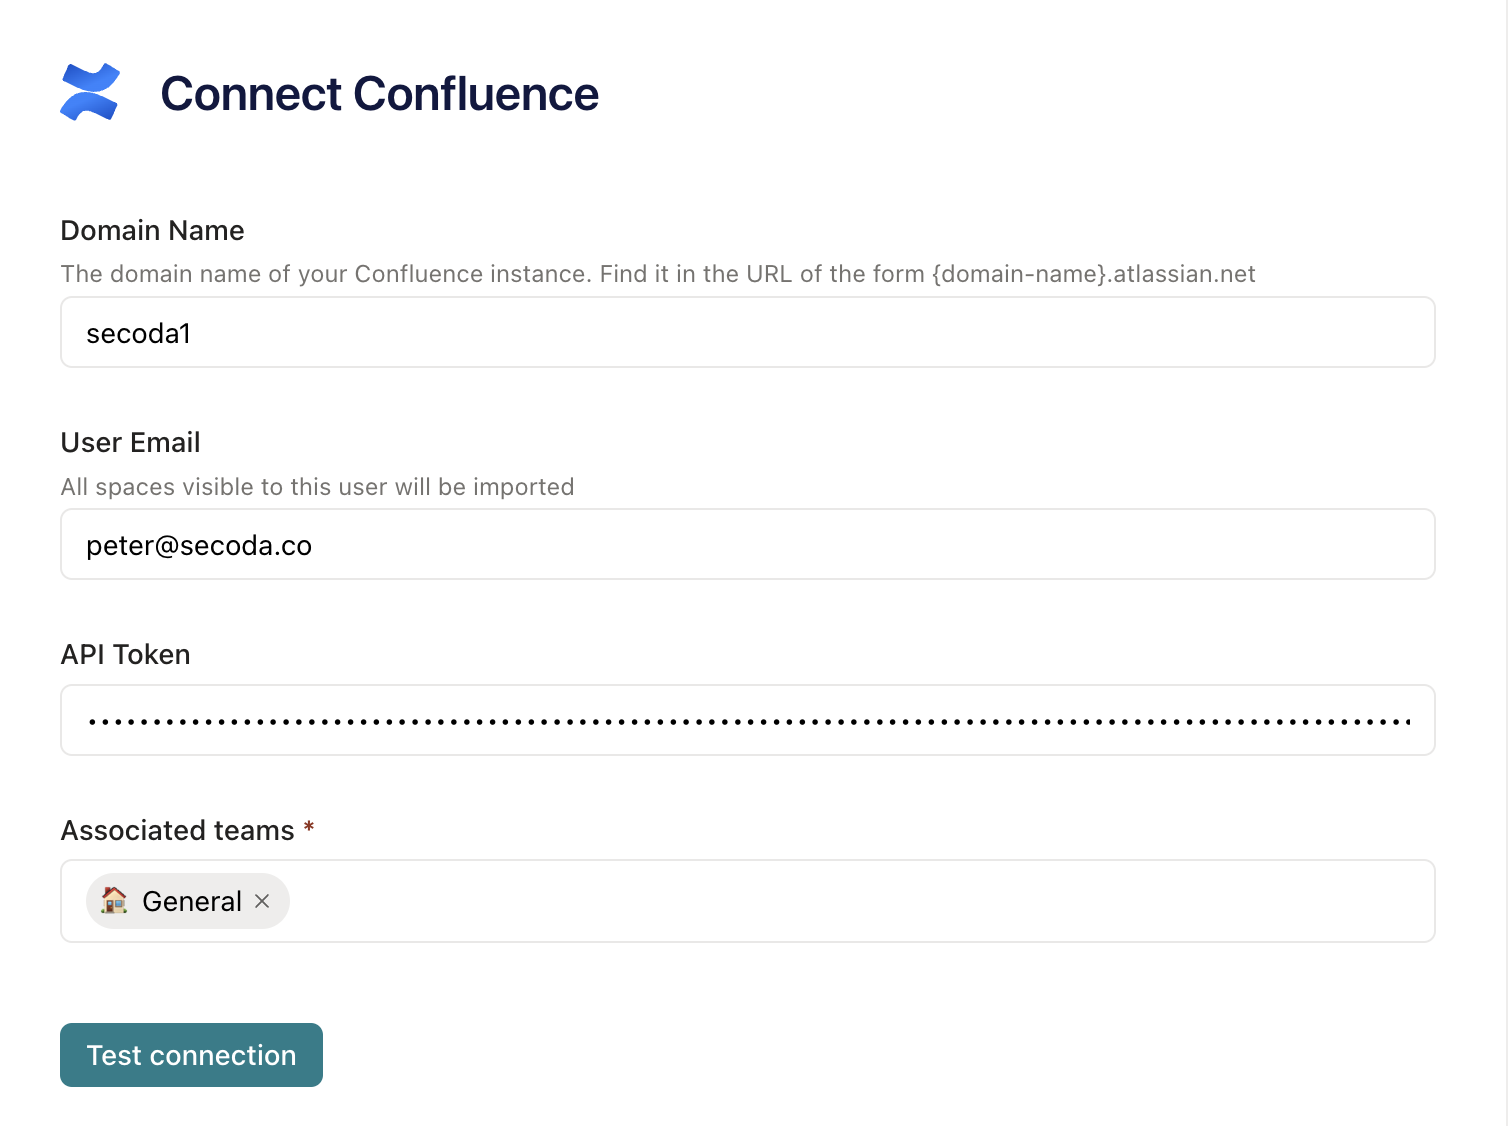Click the Confluence logo icon
This screenshot has height=1126, width=1508.
pyautogui.click(x=90, y=92)
